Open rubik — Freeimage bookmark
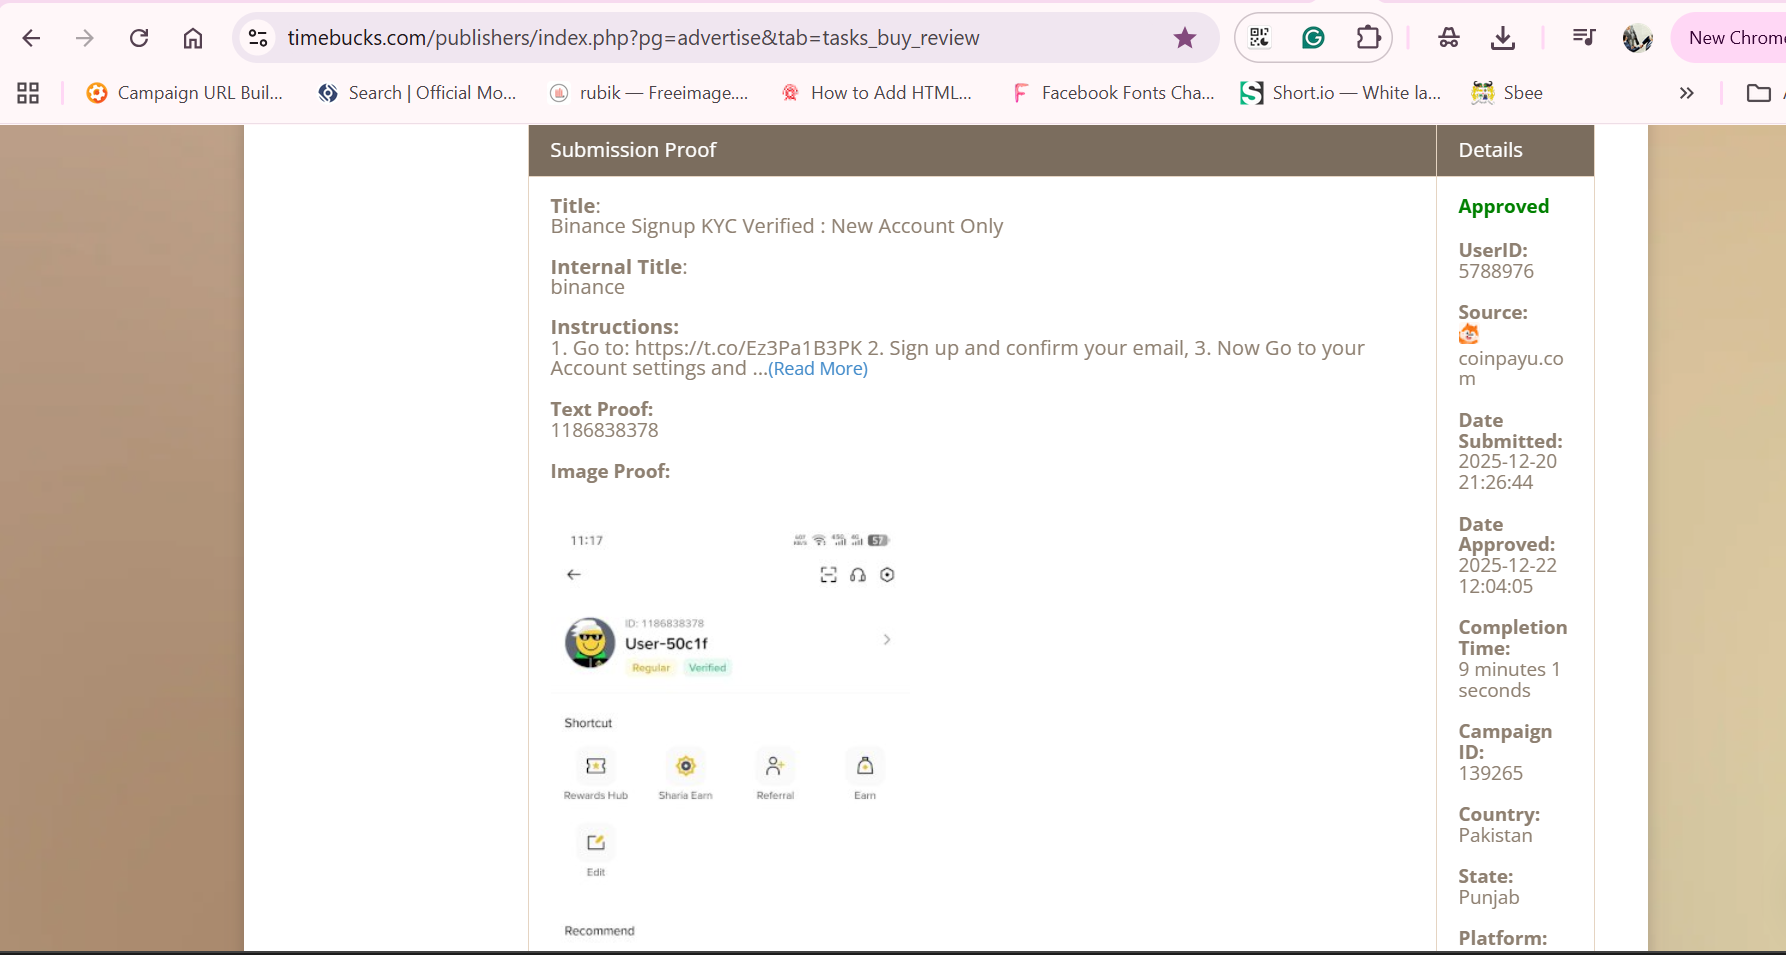Image resolution: width=1786 pixels, height=955 pixels. [x=649, y=93]
